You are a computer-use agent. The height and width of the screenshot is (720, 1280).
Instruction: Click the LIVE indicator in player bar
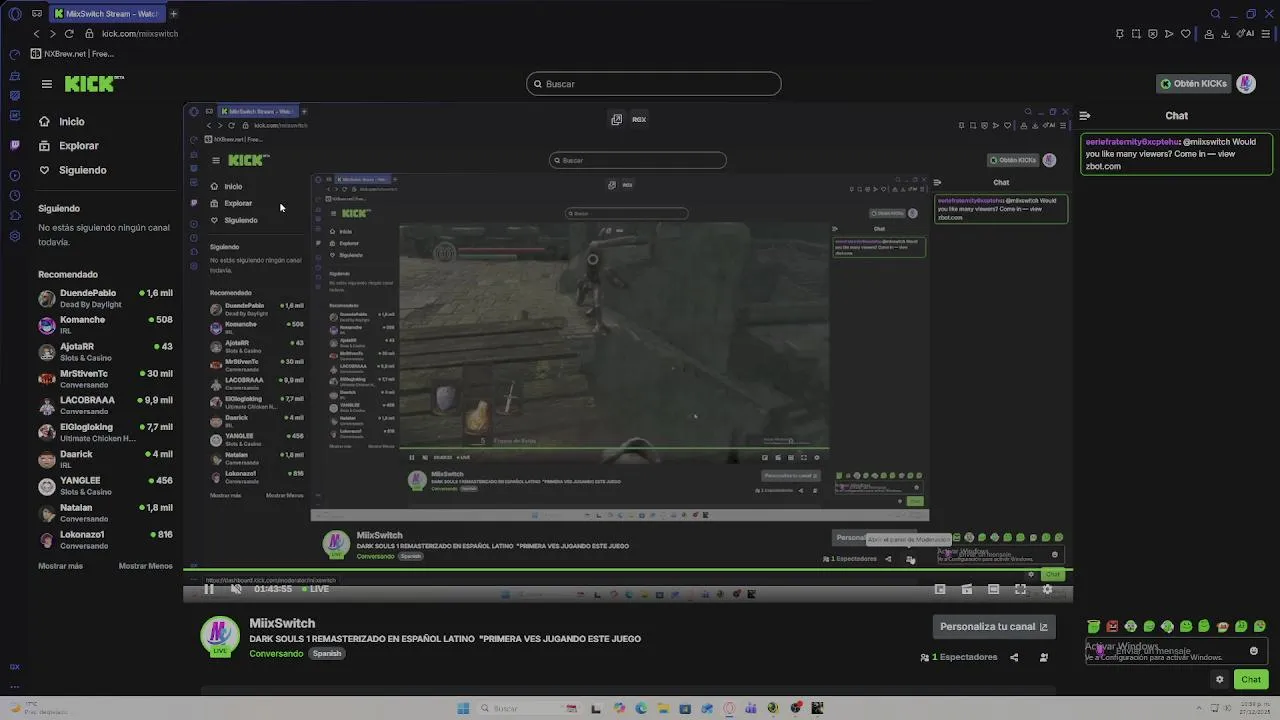(315, 589)
